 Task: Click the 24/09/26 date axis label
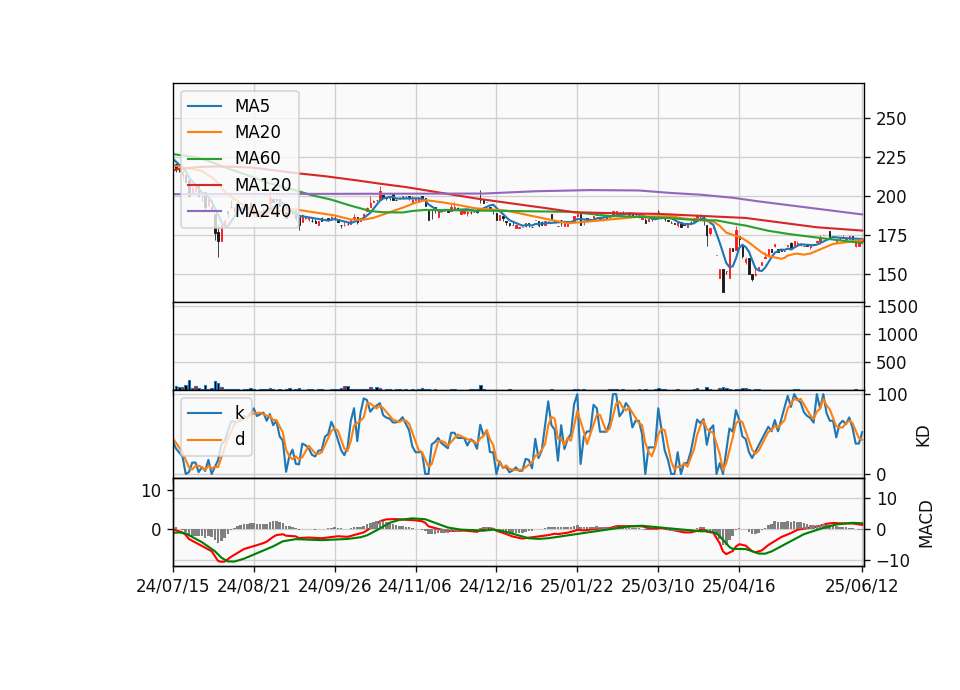[334, 586]
